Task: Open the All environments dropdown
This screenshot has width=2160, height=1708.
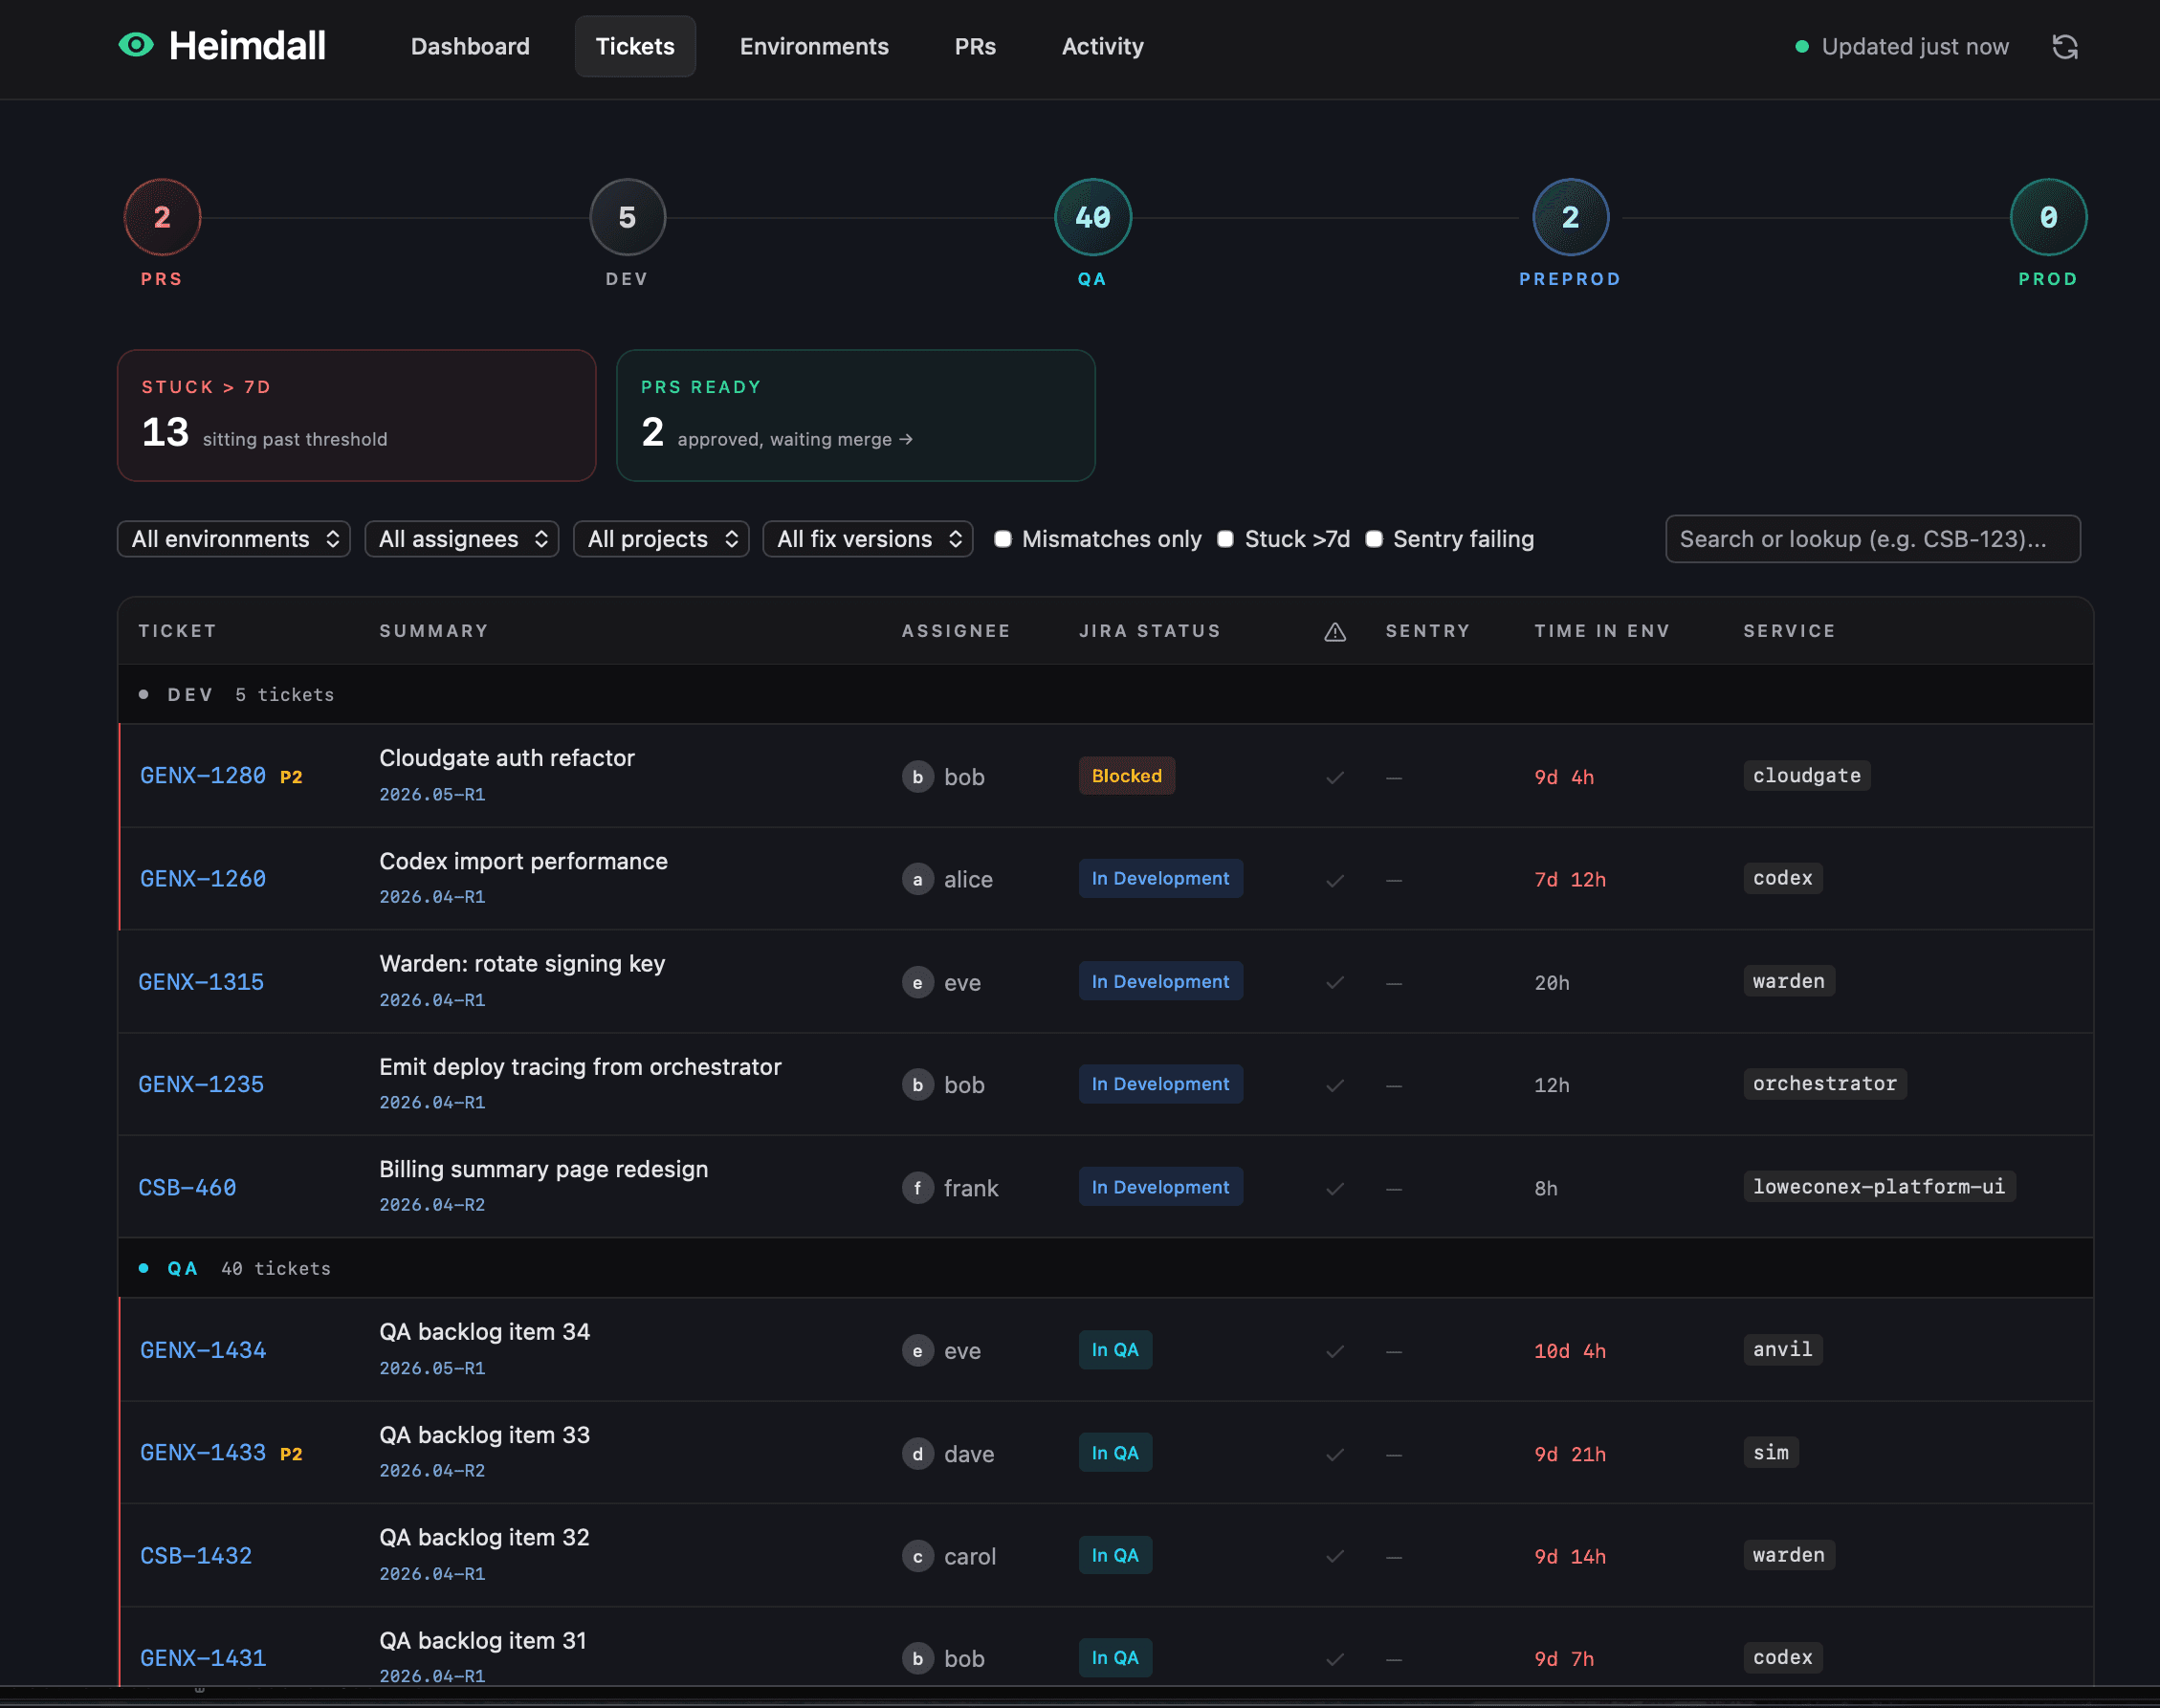Action: point(233,539)
